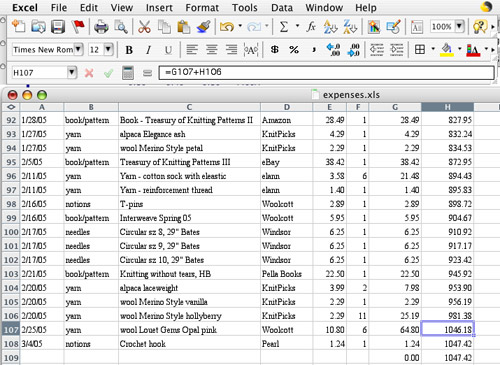Select row 100 header
Viewport: 500px width, 365px height.
(x=11, y=232)
